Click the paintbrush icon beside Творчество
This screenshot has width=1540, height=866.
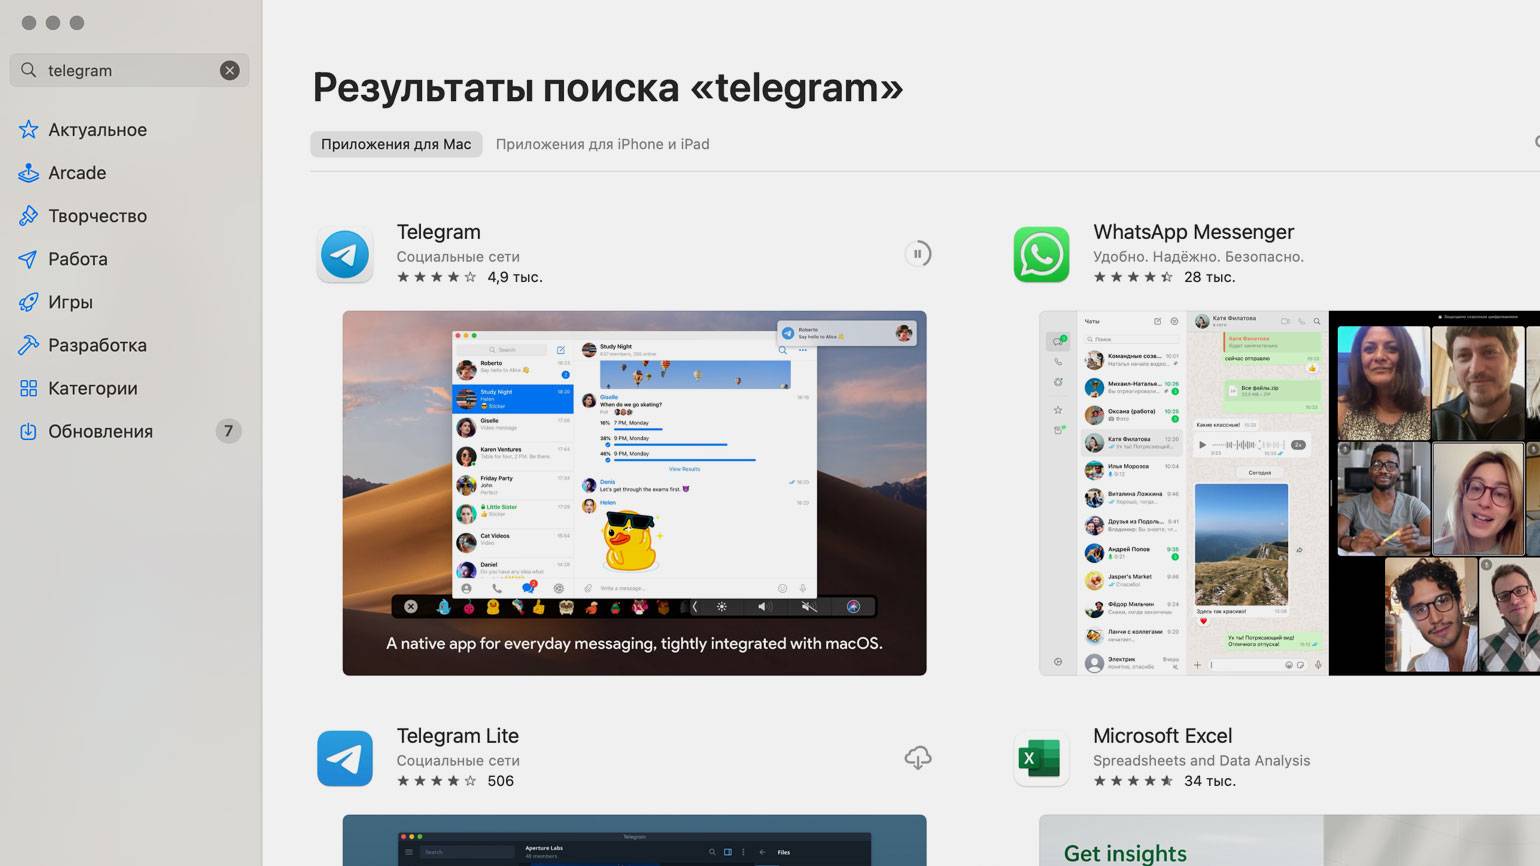[x=29, y=216]
